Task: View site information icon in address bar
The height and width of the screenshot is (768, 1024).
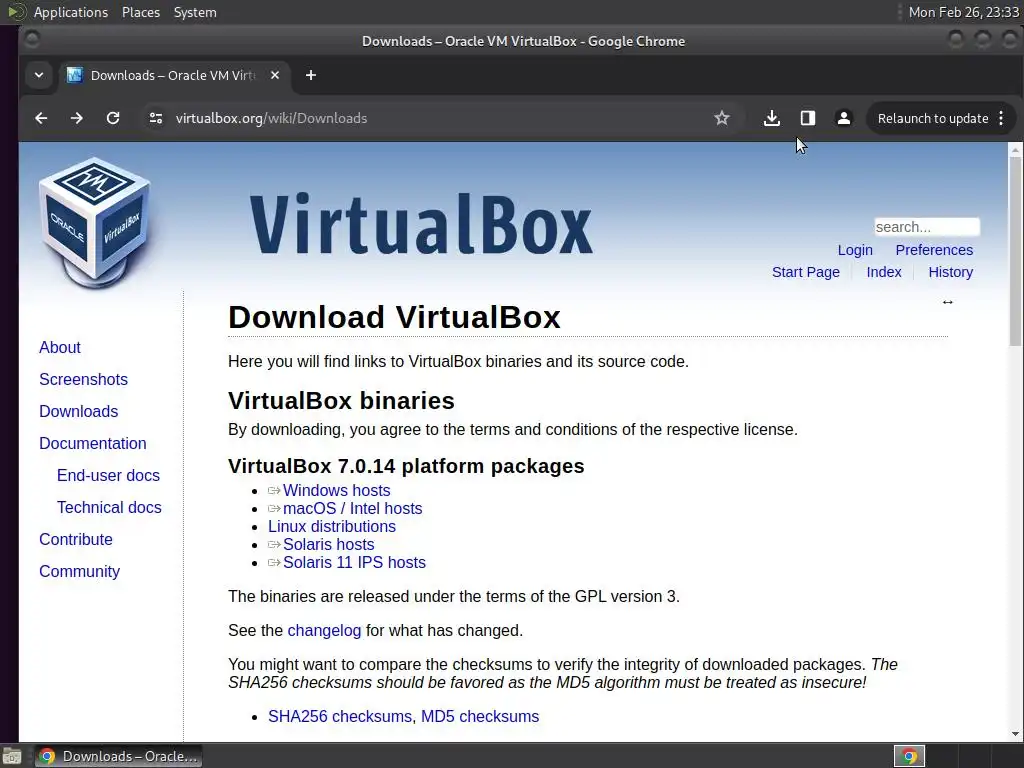Action: click(x=155, y=118)
